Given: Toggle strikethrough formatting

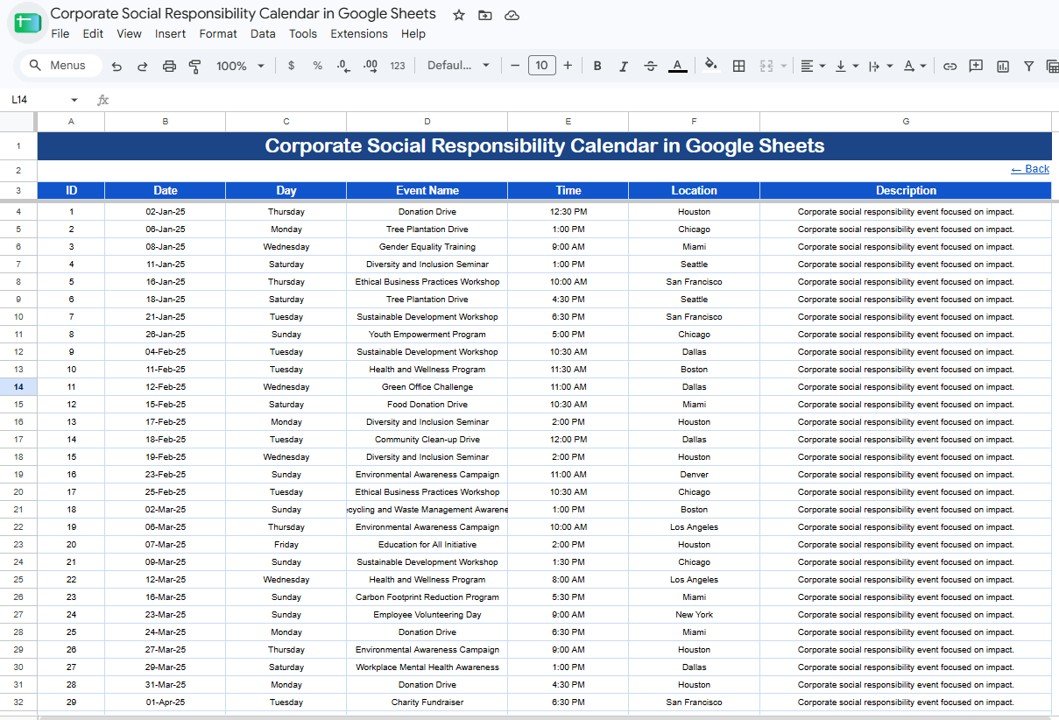Looking at the screenshot, I should (650, 66).
